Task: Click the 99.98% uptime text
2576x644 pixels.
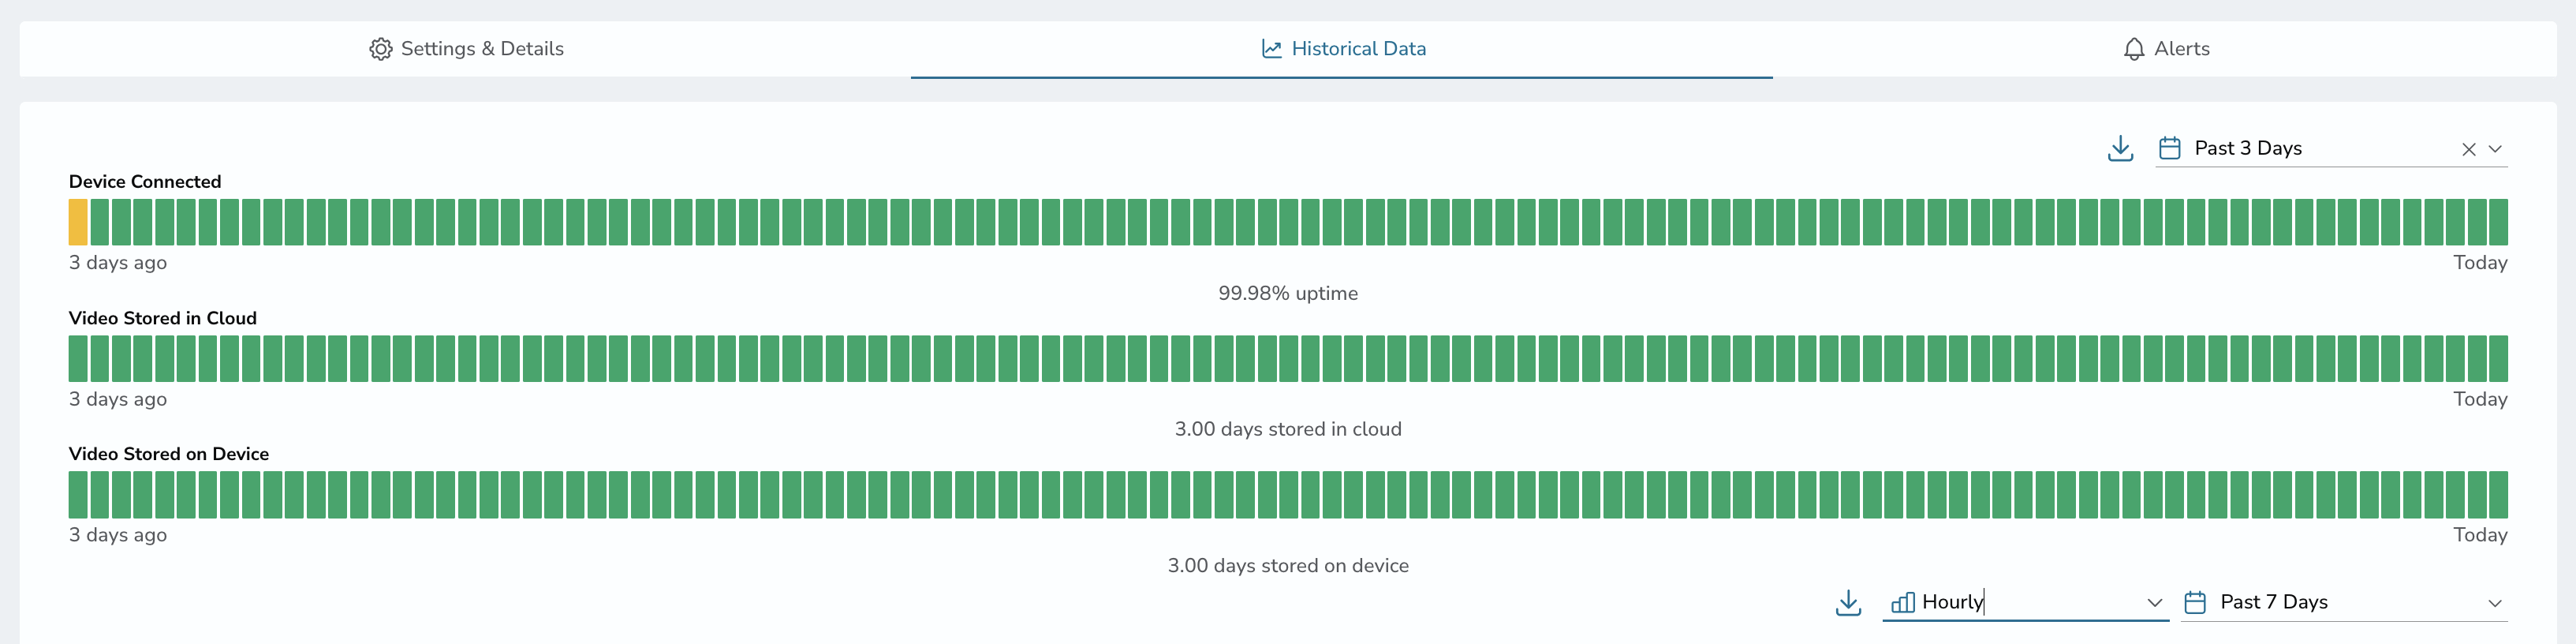Action: (1288, 293)
